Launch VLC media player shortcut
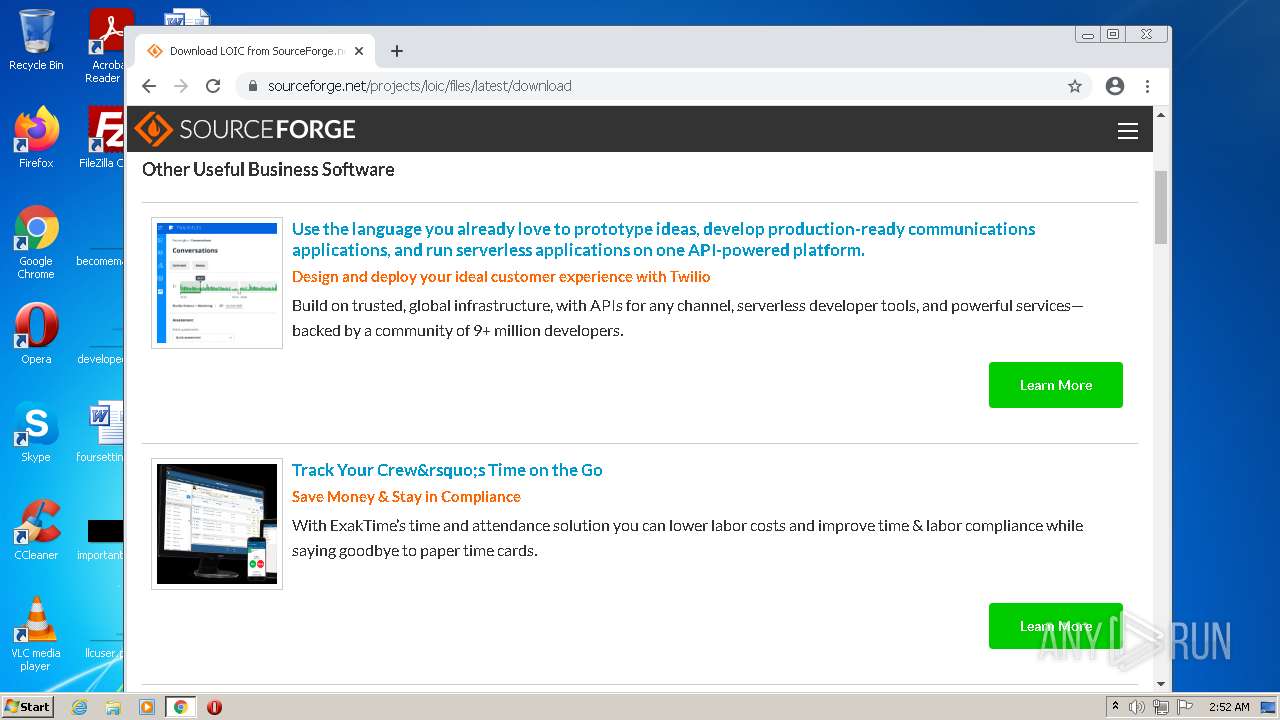The image size is (1280, 720). (x=36, y=634)
